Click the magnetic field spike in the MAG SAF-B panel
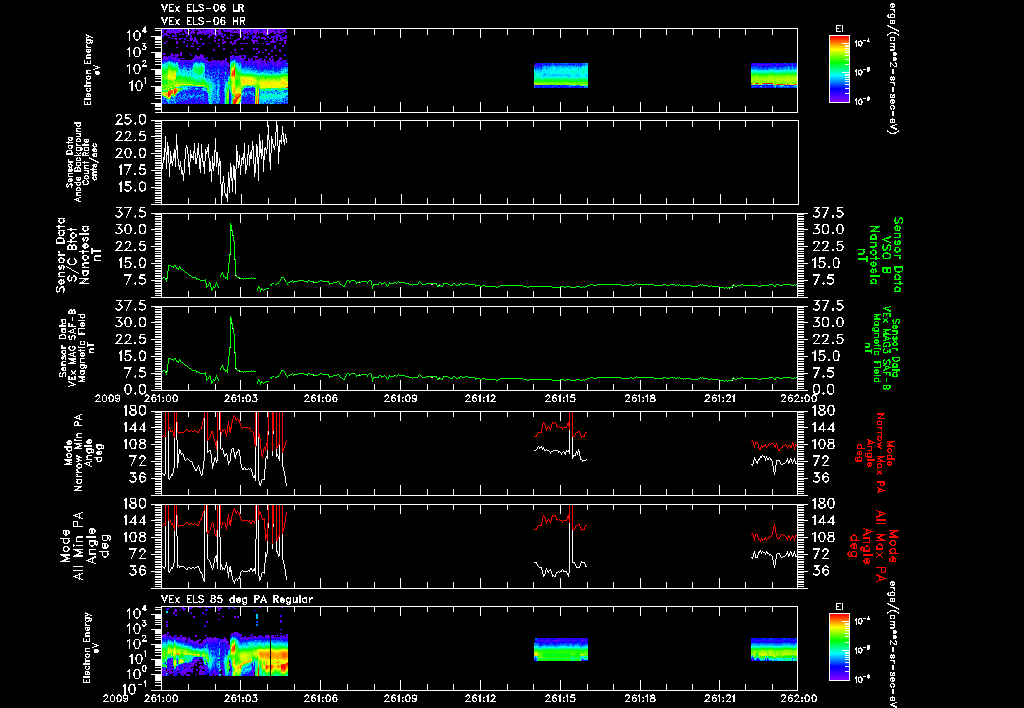Screen dimensions: 1024x708 click(x=231, y=343)
